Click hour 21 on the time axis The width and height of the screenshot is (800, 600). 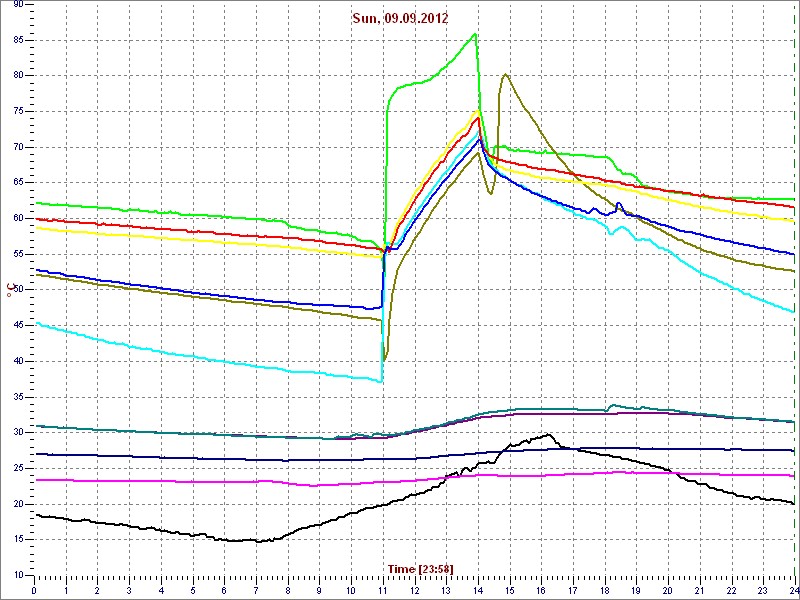[x=698, y=588]
